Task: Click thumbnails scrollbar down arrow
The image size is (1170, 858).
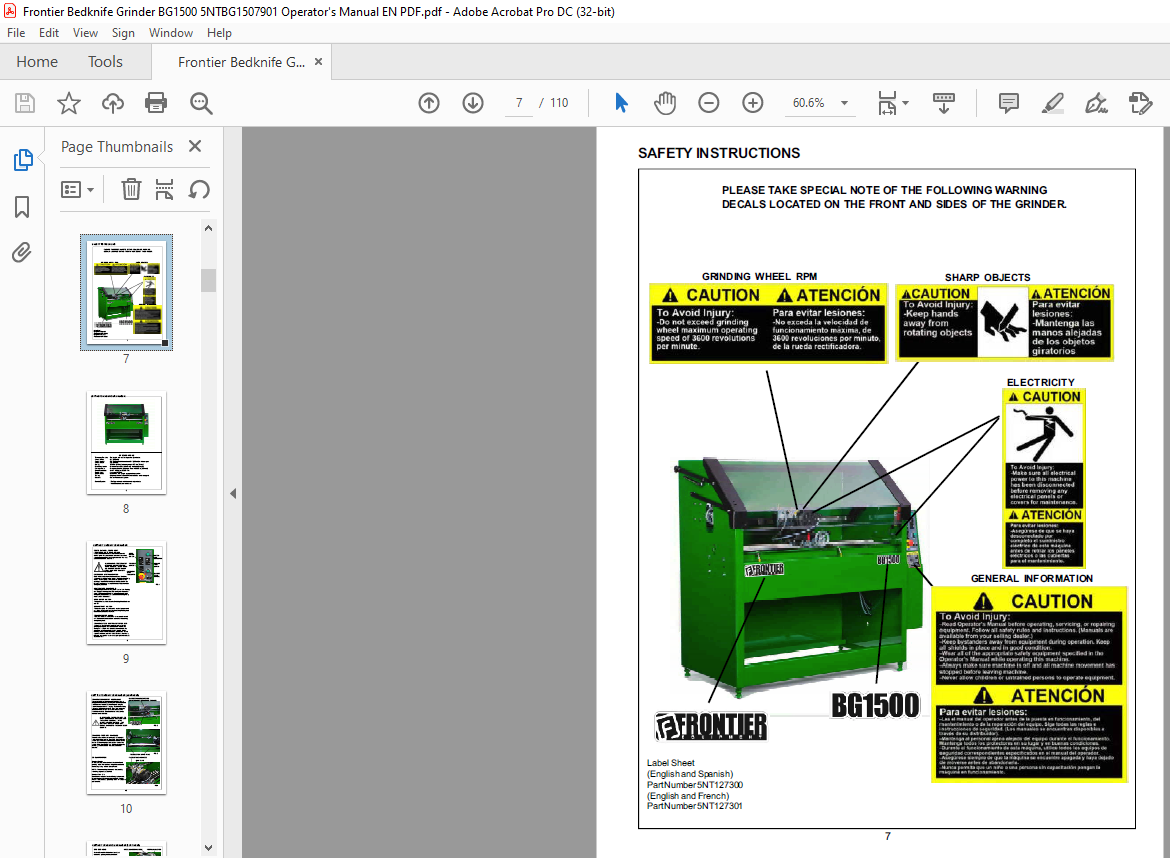Action: (208, 848)
